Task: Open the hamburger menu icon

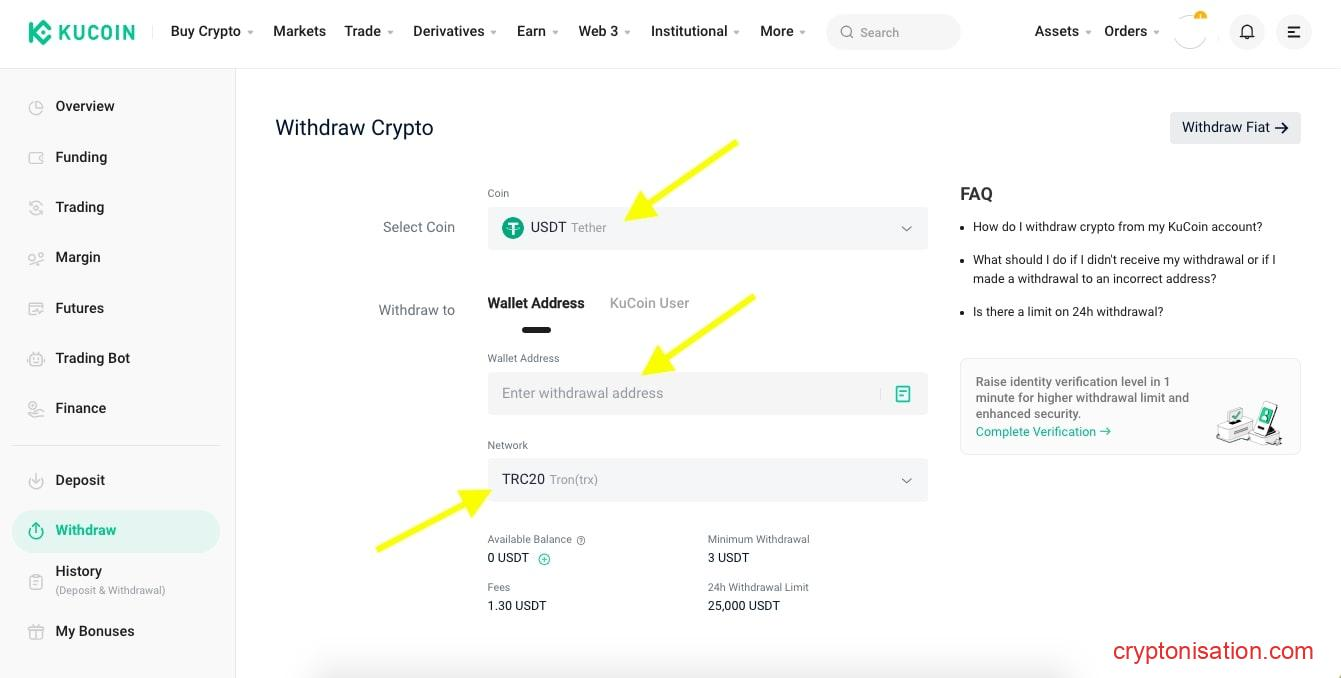Action: [x=1293, y=32]
